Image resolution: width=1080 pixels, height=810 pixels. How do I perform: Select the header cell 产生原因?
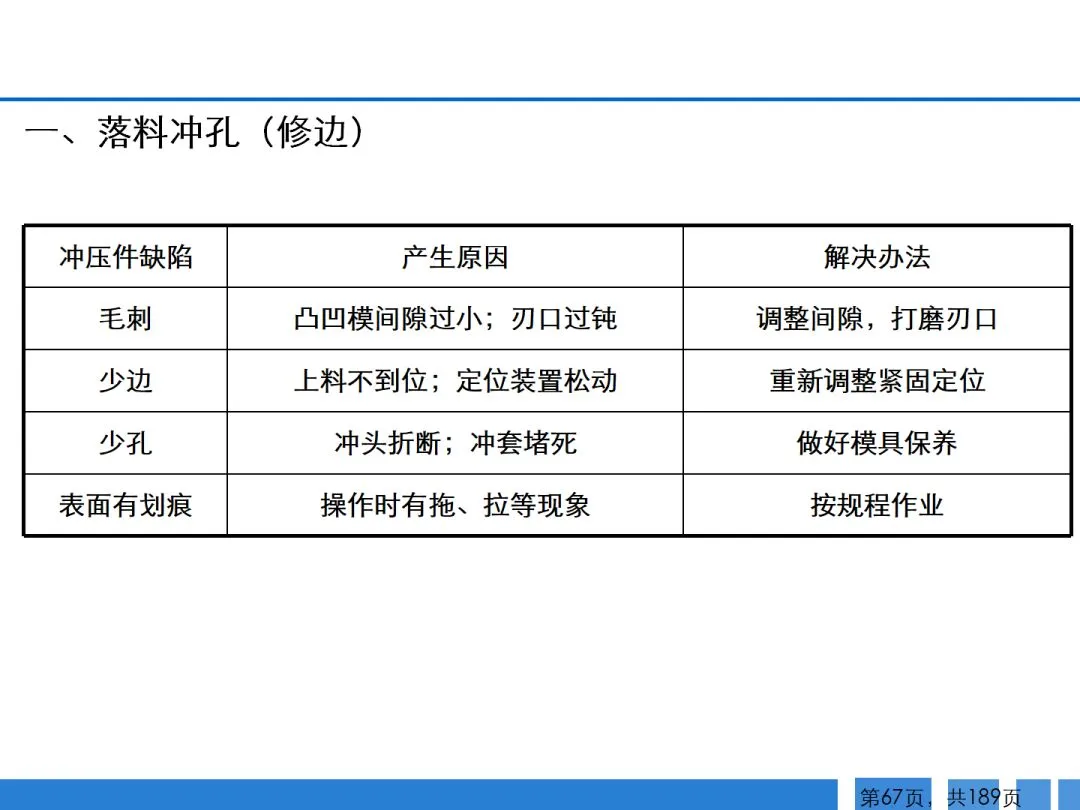coord(455,257)
